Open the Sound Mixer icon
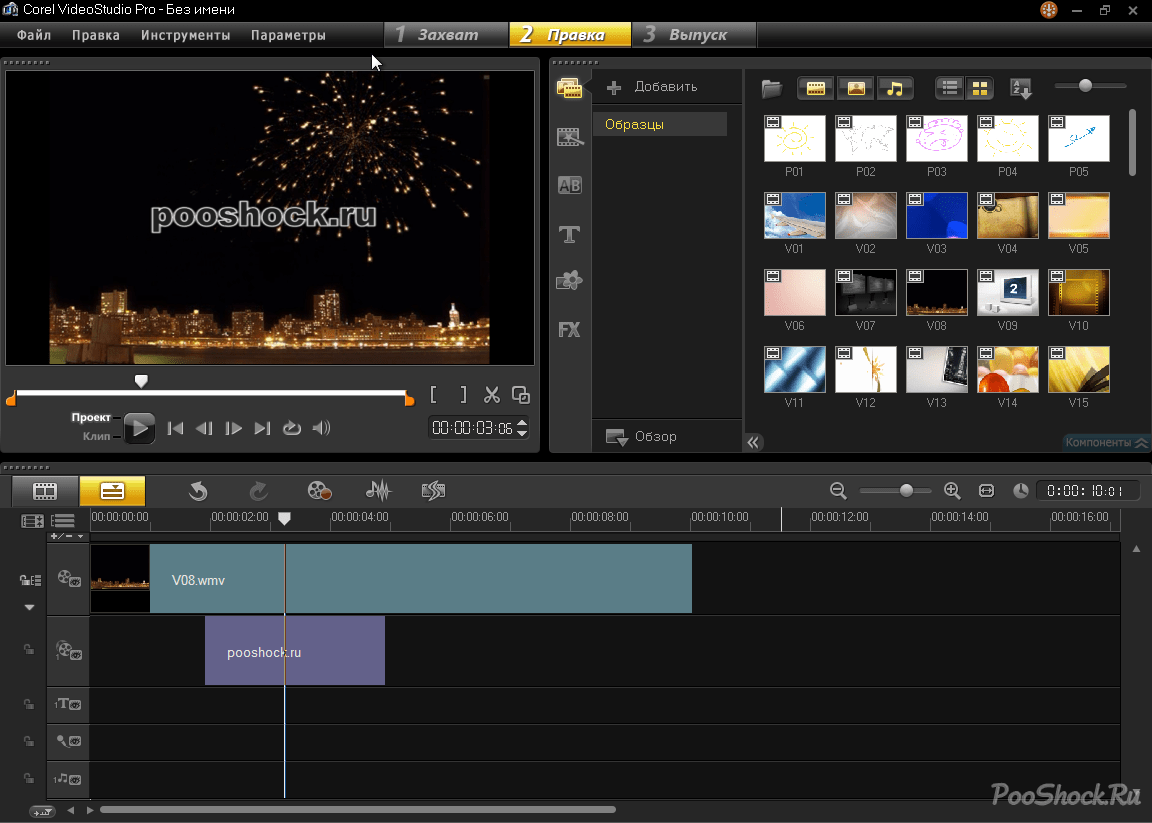 pyautogui.click(x=378, y=490)
